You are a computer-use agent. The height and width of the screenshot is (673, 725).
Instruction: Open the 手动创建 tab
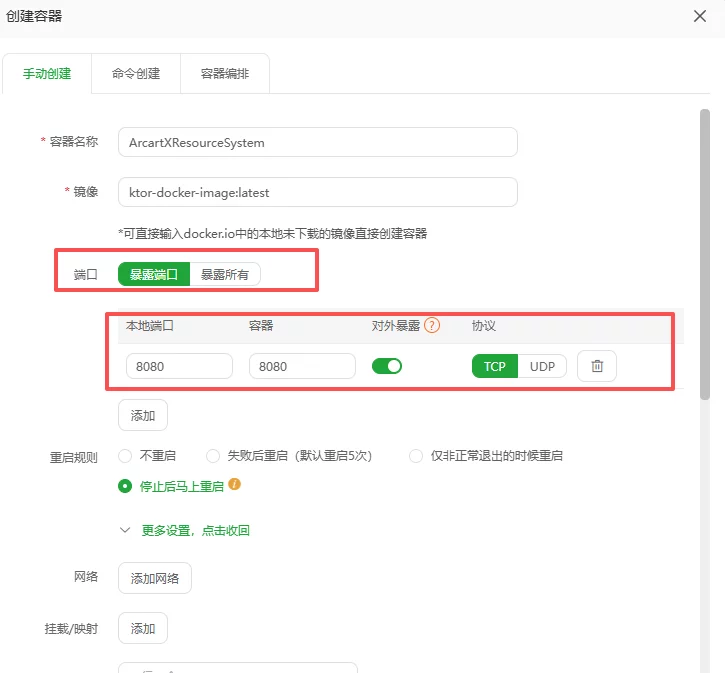coord(47,73)
